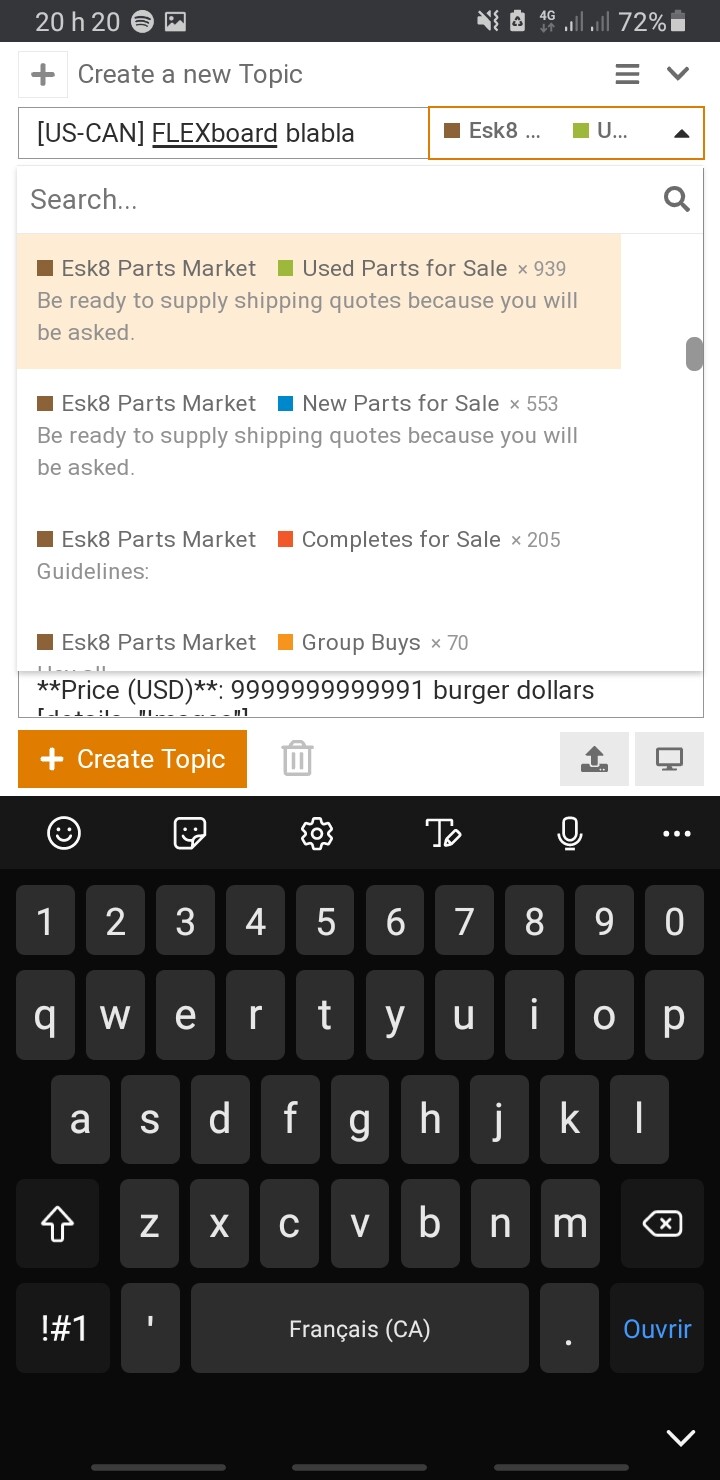Edit the topic title field with FLEXboard text

(x=223, y=133)
